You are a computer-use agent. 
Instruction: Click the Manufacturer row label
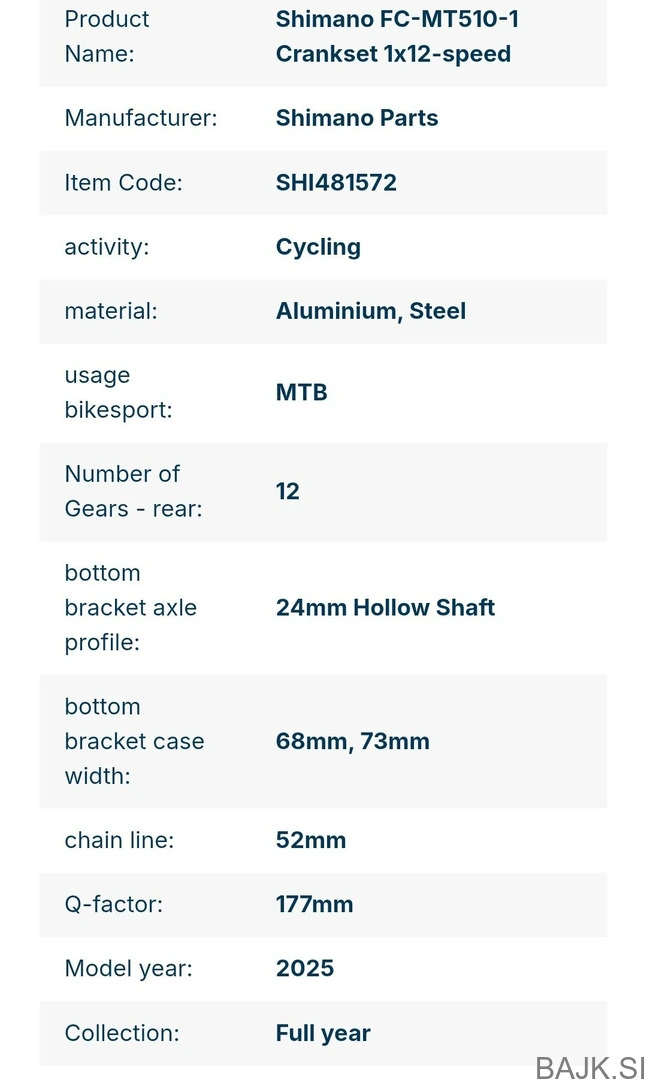pos(140,118)
